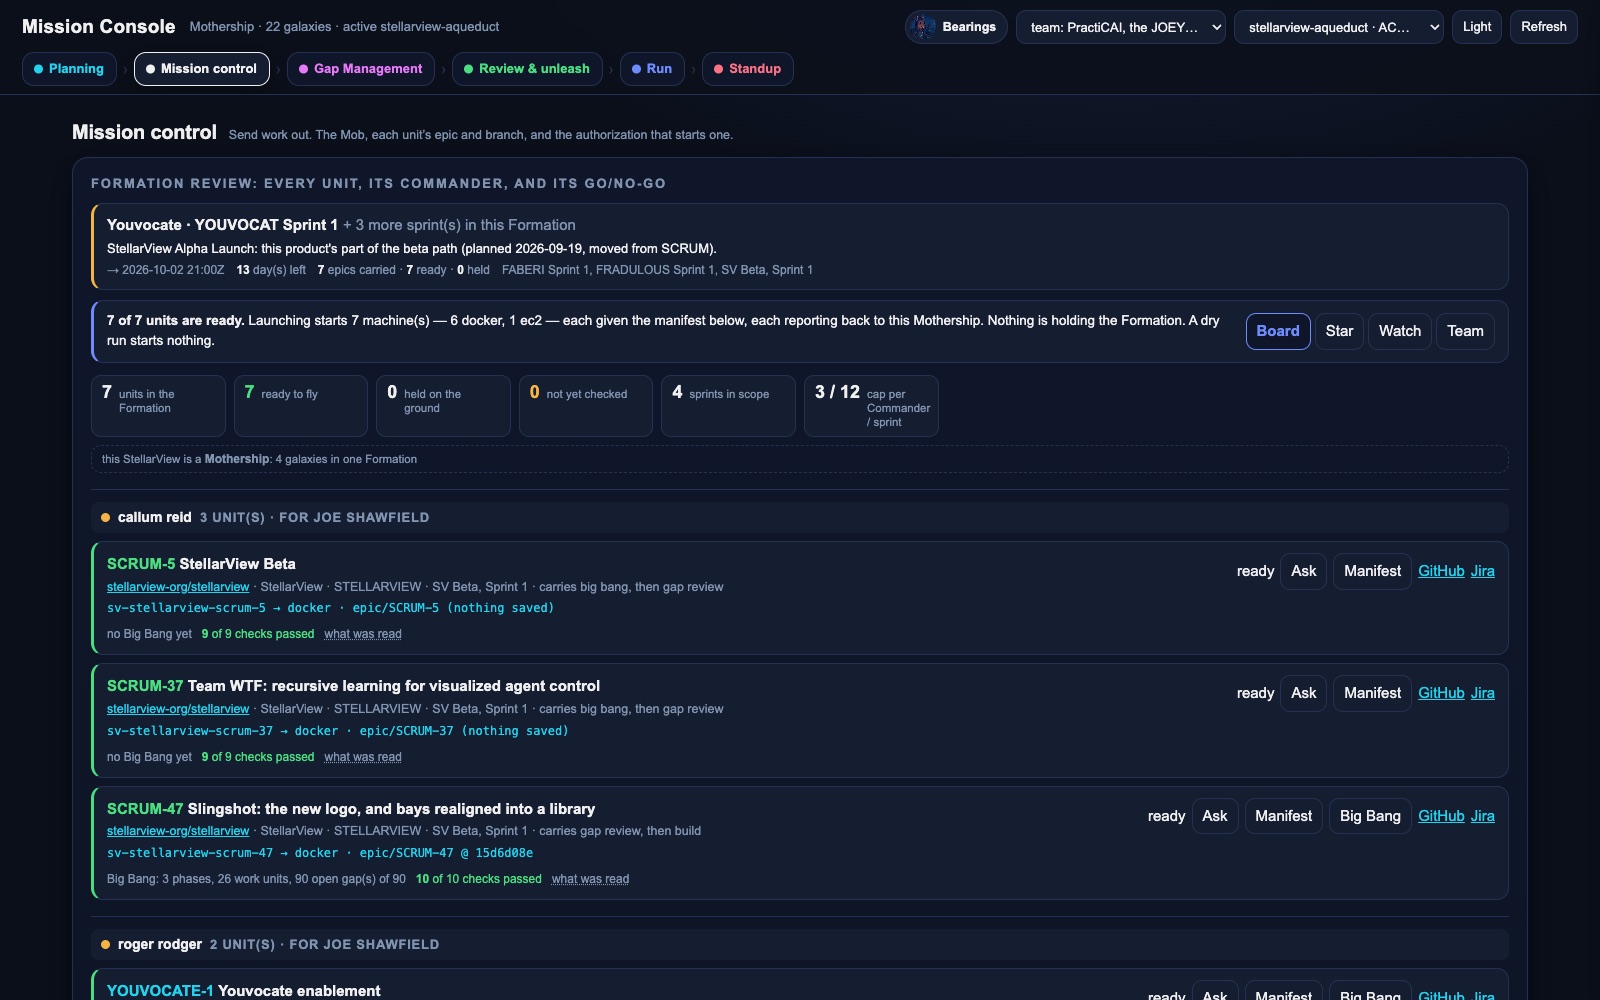Click the '7 units in the Formation' card
The image size is (1600, 1000).
pyautogui.click(x=158, y=406)
